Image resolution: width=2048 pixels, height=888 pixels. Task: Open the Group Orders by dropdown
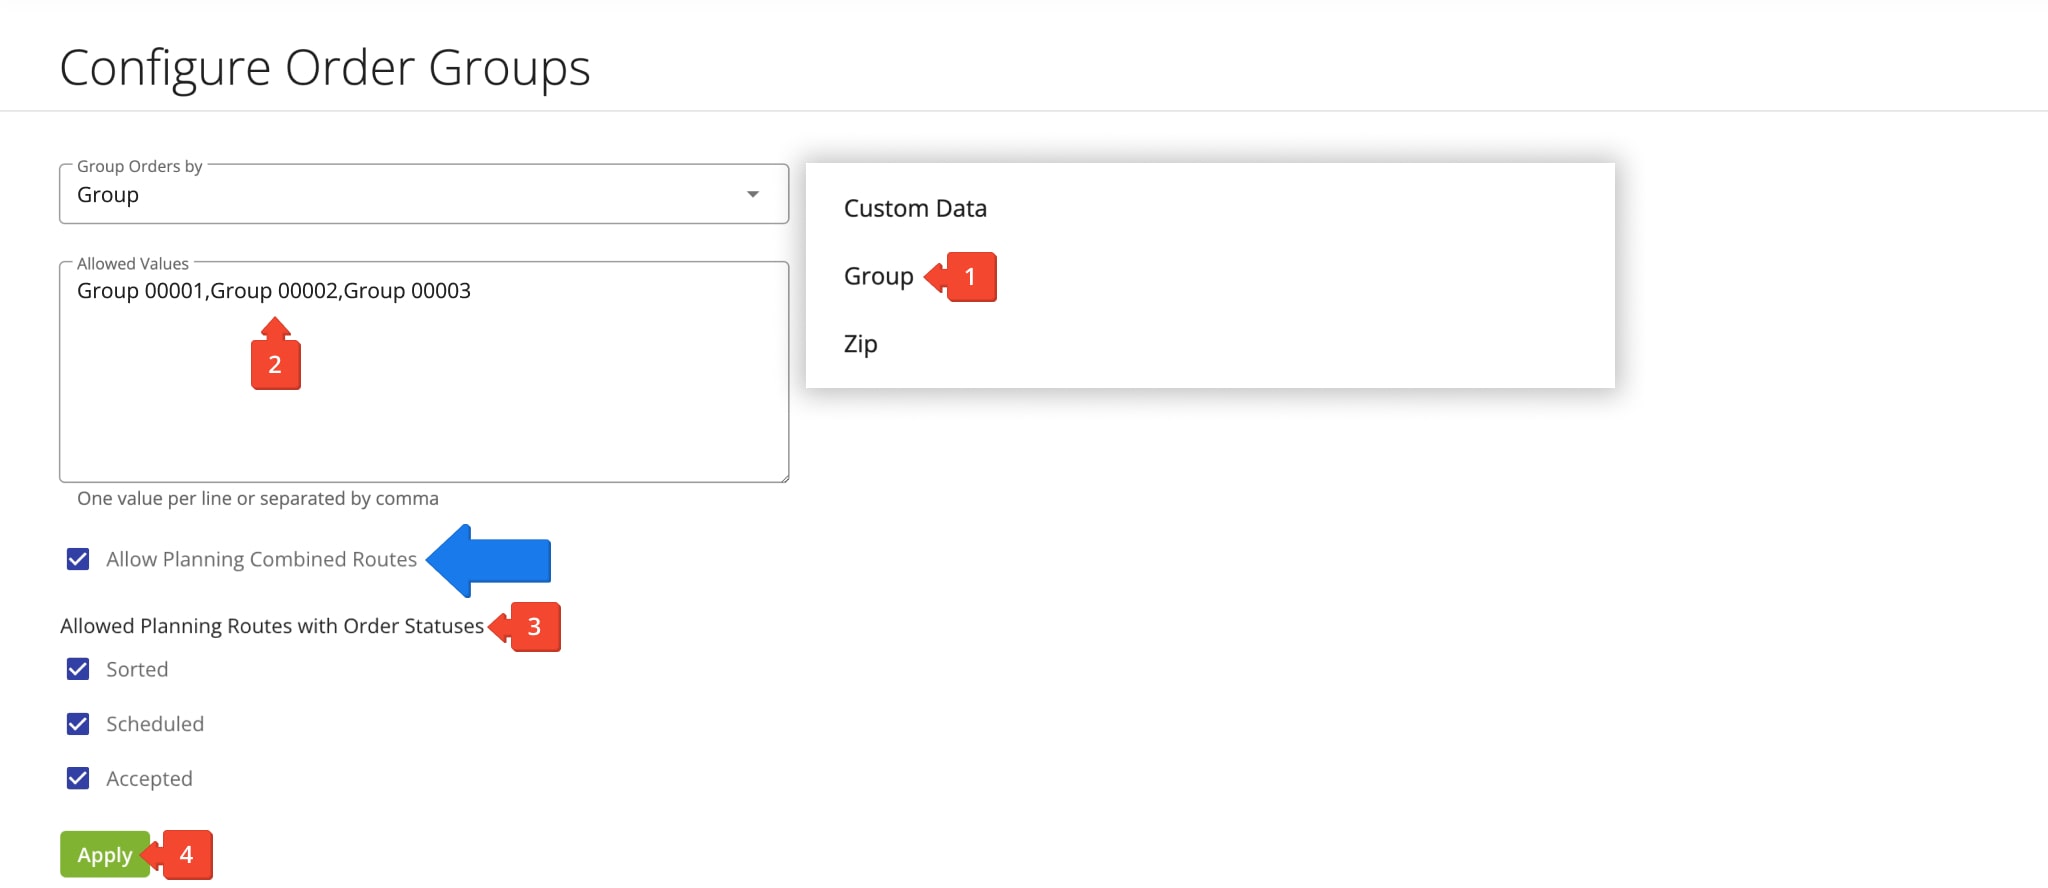click(x=424, y=194)
